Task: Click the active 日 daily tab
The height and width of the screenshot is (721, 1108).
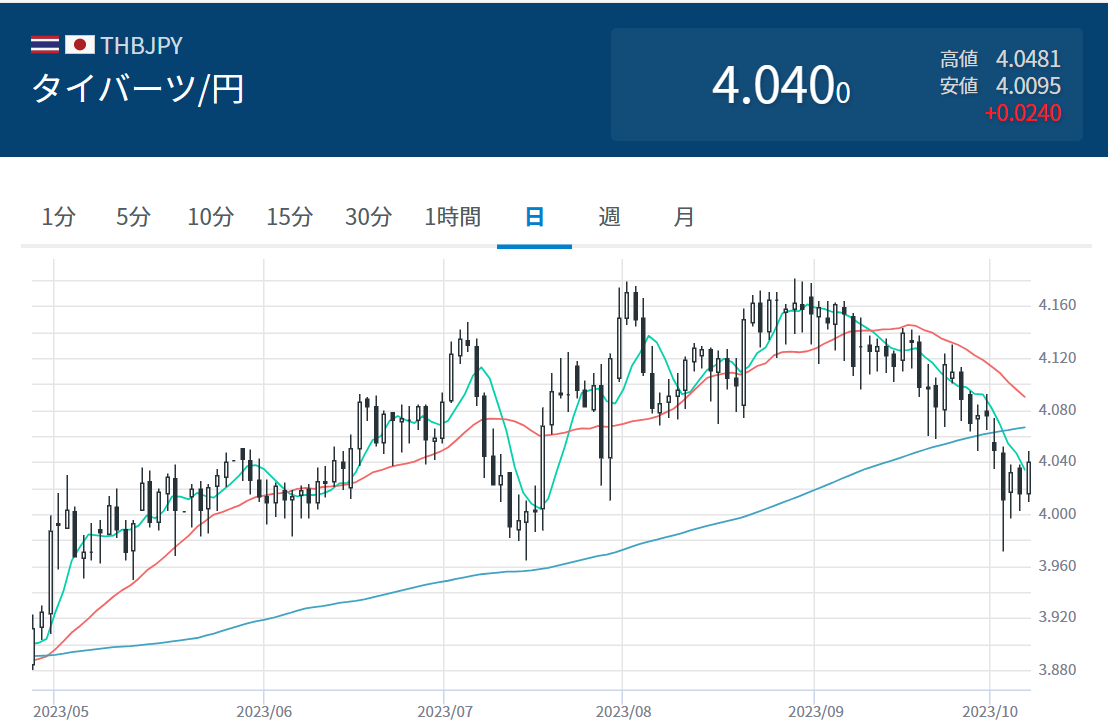Action: point(535,217)
